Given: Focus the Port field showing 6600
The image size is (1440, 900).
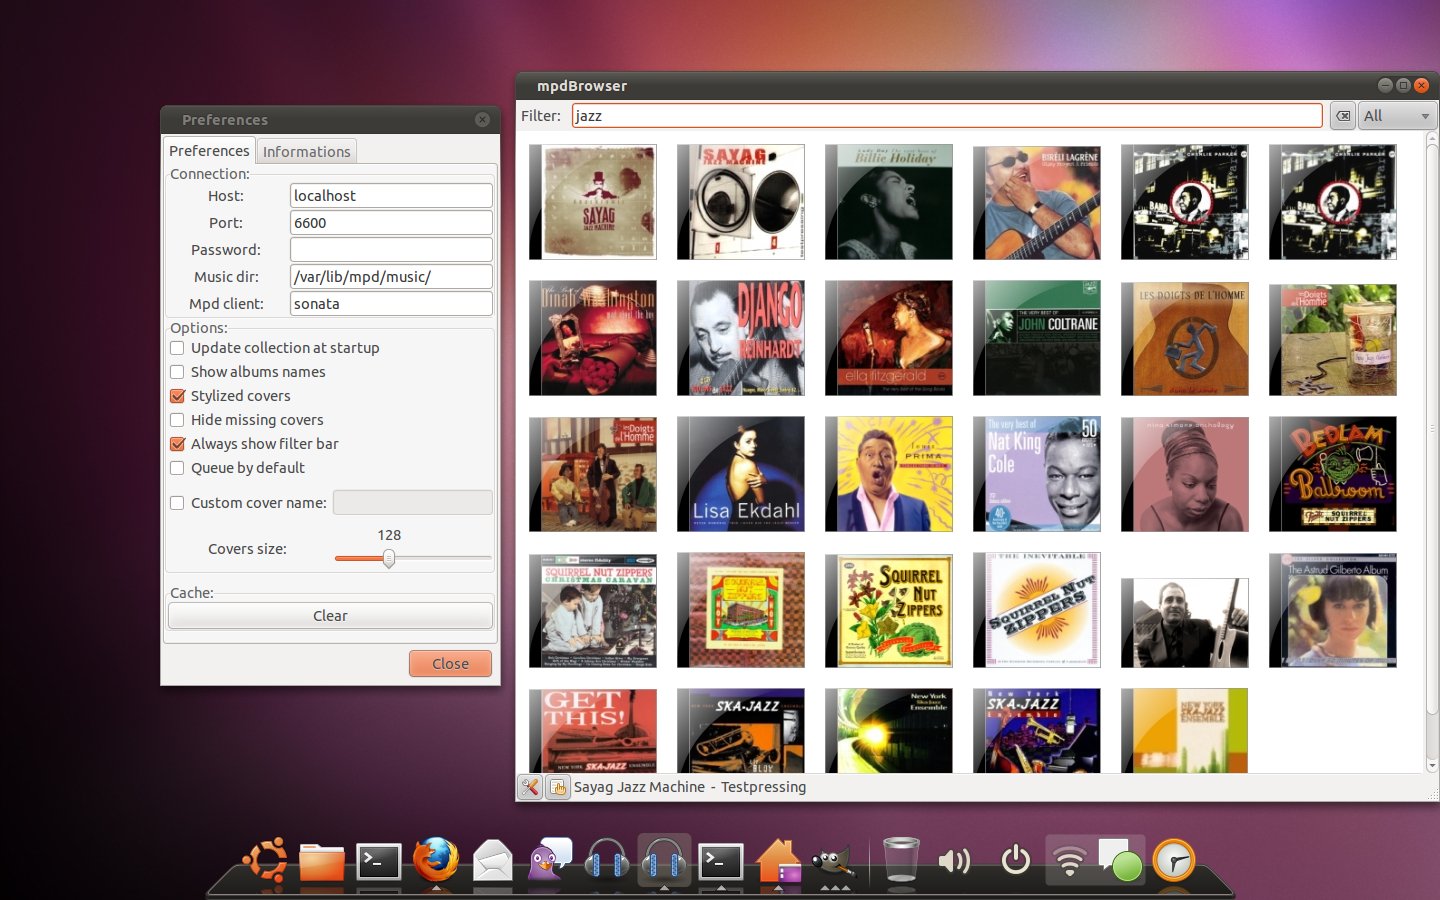Looking at the screenshot, I should click(391, 223).
